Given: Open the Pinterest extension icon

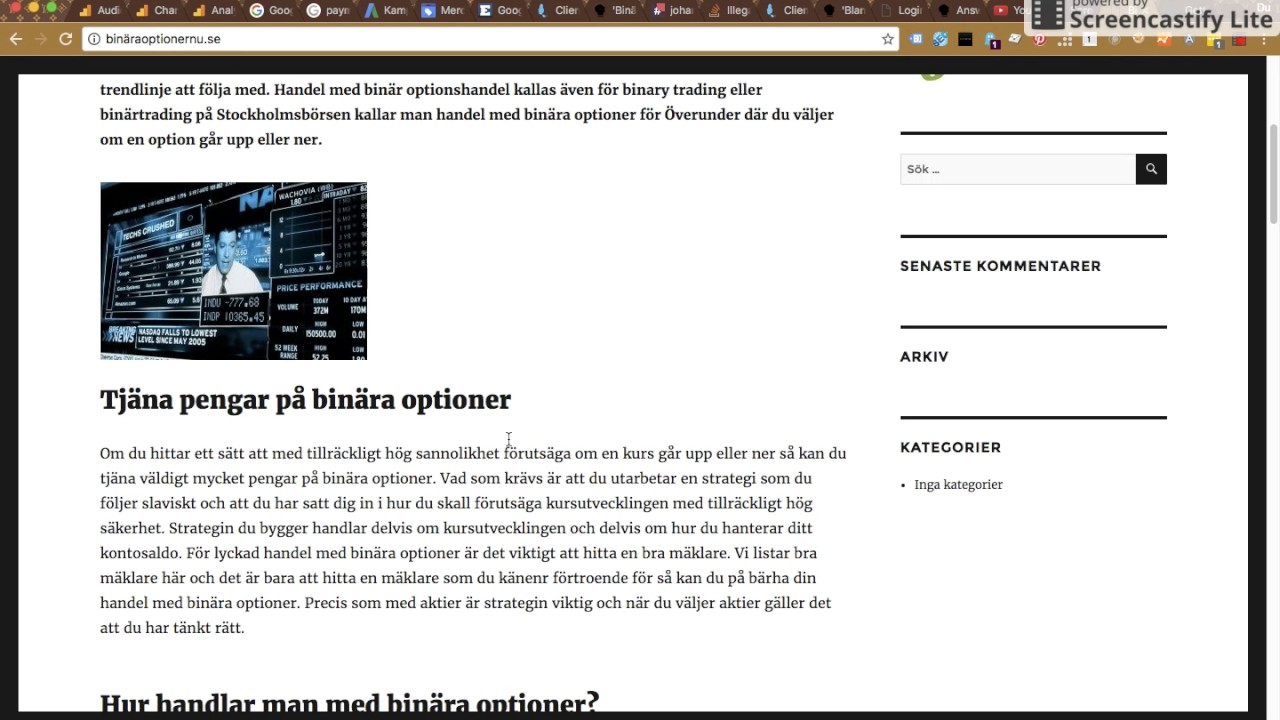Looking at the screenshot, I should point(1039,39).
